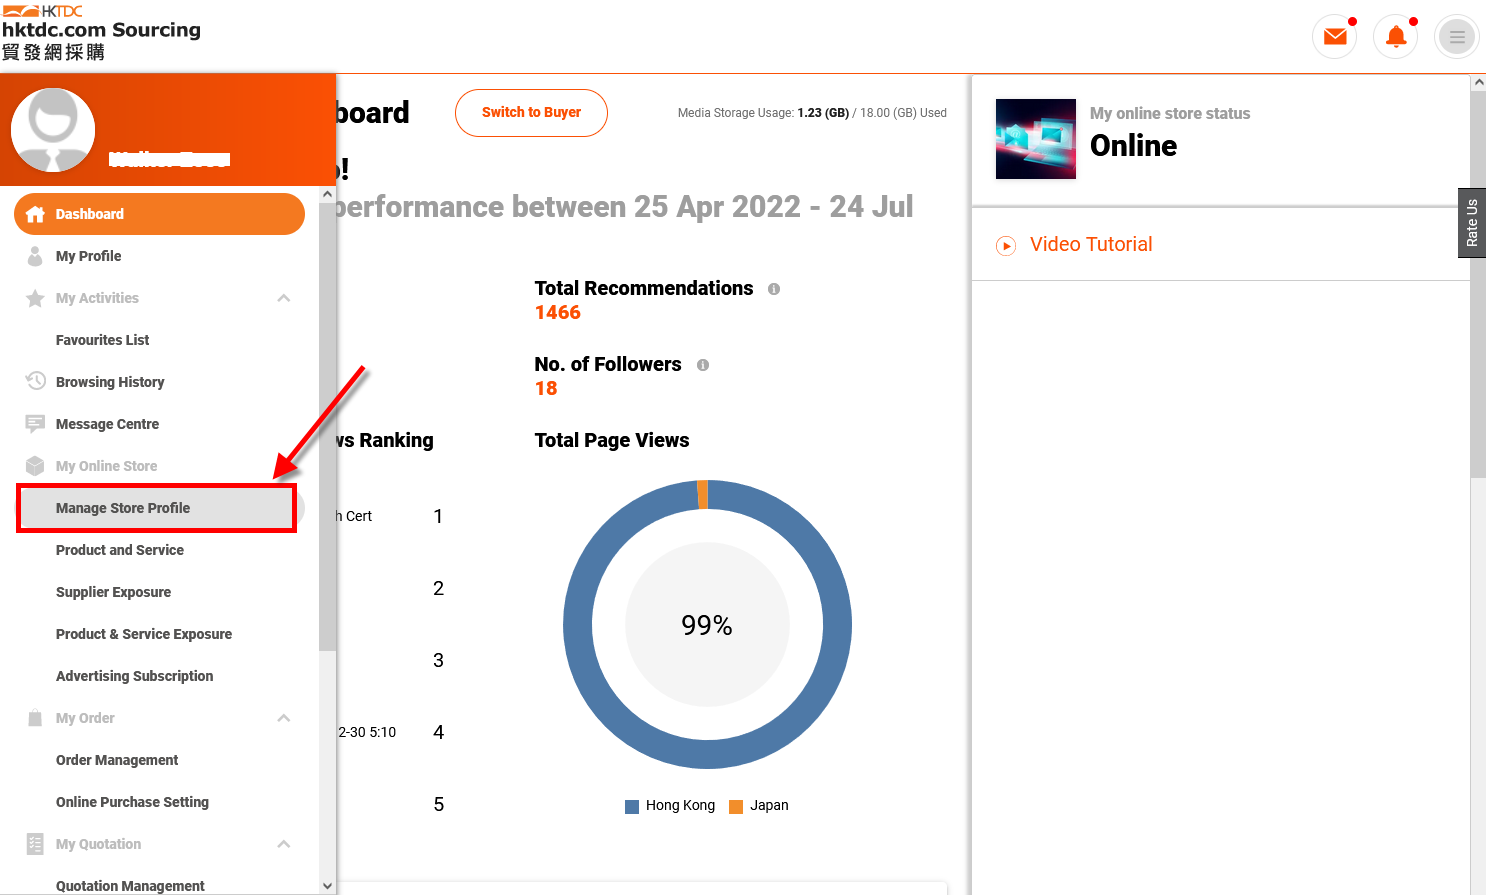Click the 18 followers value
The width and height of the screenshot is (1486, 895).
pos(546,389)
